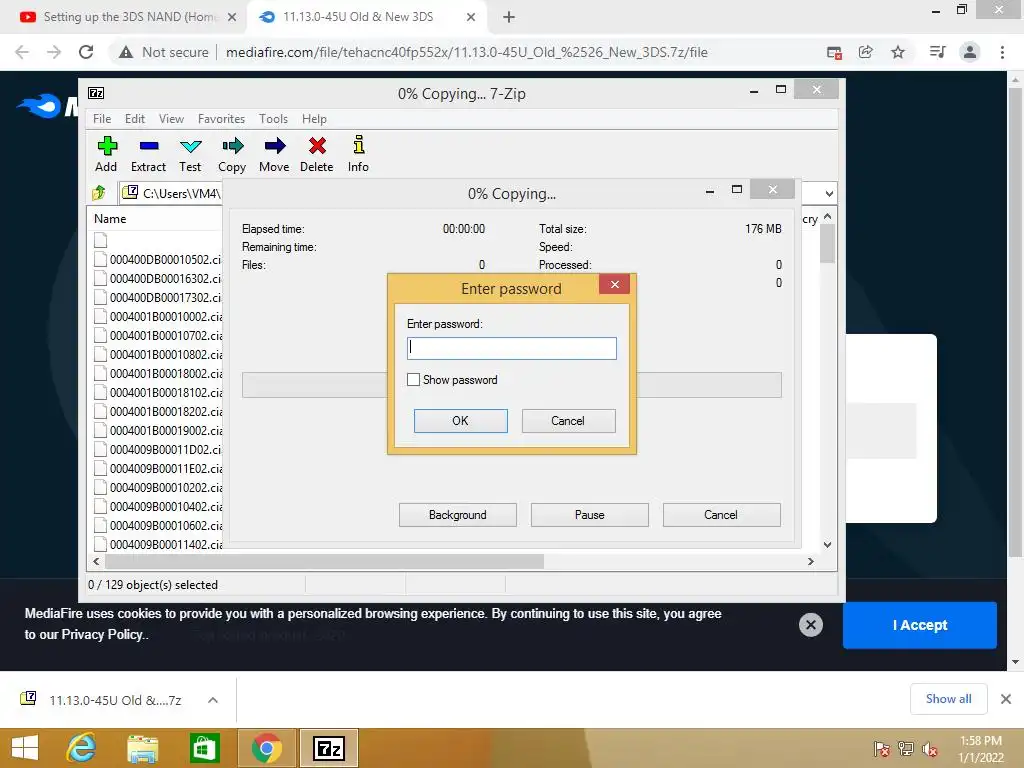Open Chrome profile avatar
This screenshot has height=768, width=1024.
[x=970, y=52]
